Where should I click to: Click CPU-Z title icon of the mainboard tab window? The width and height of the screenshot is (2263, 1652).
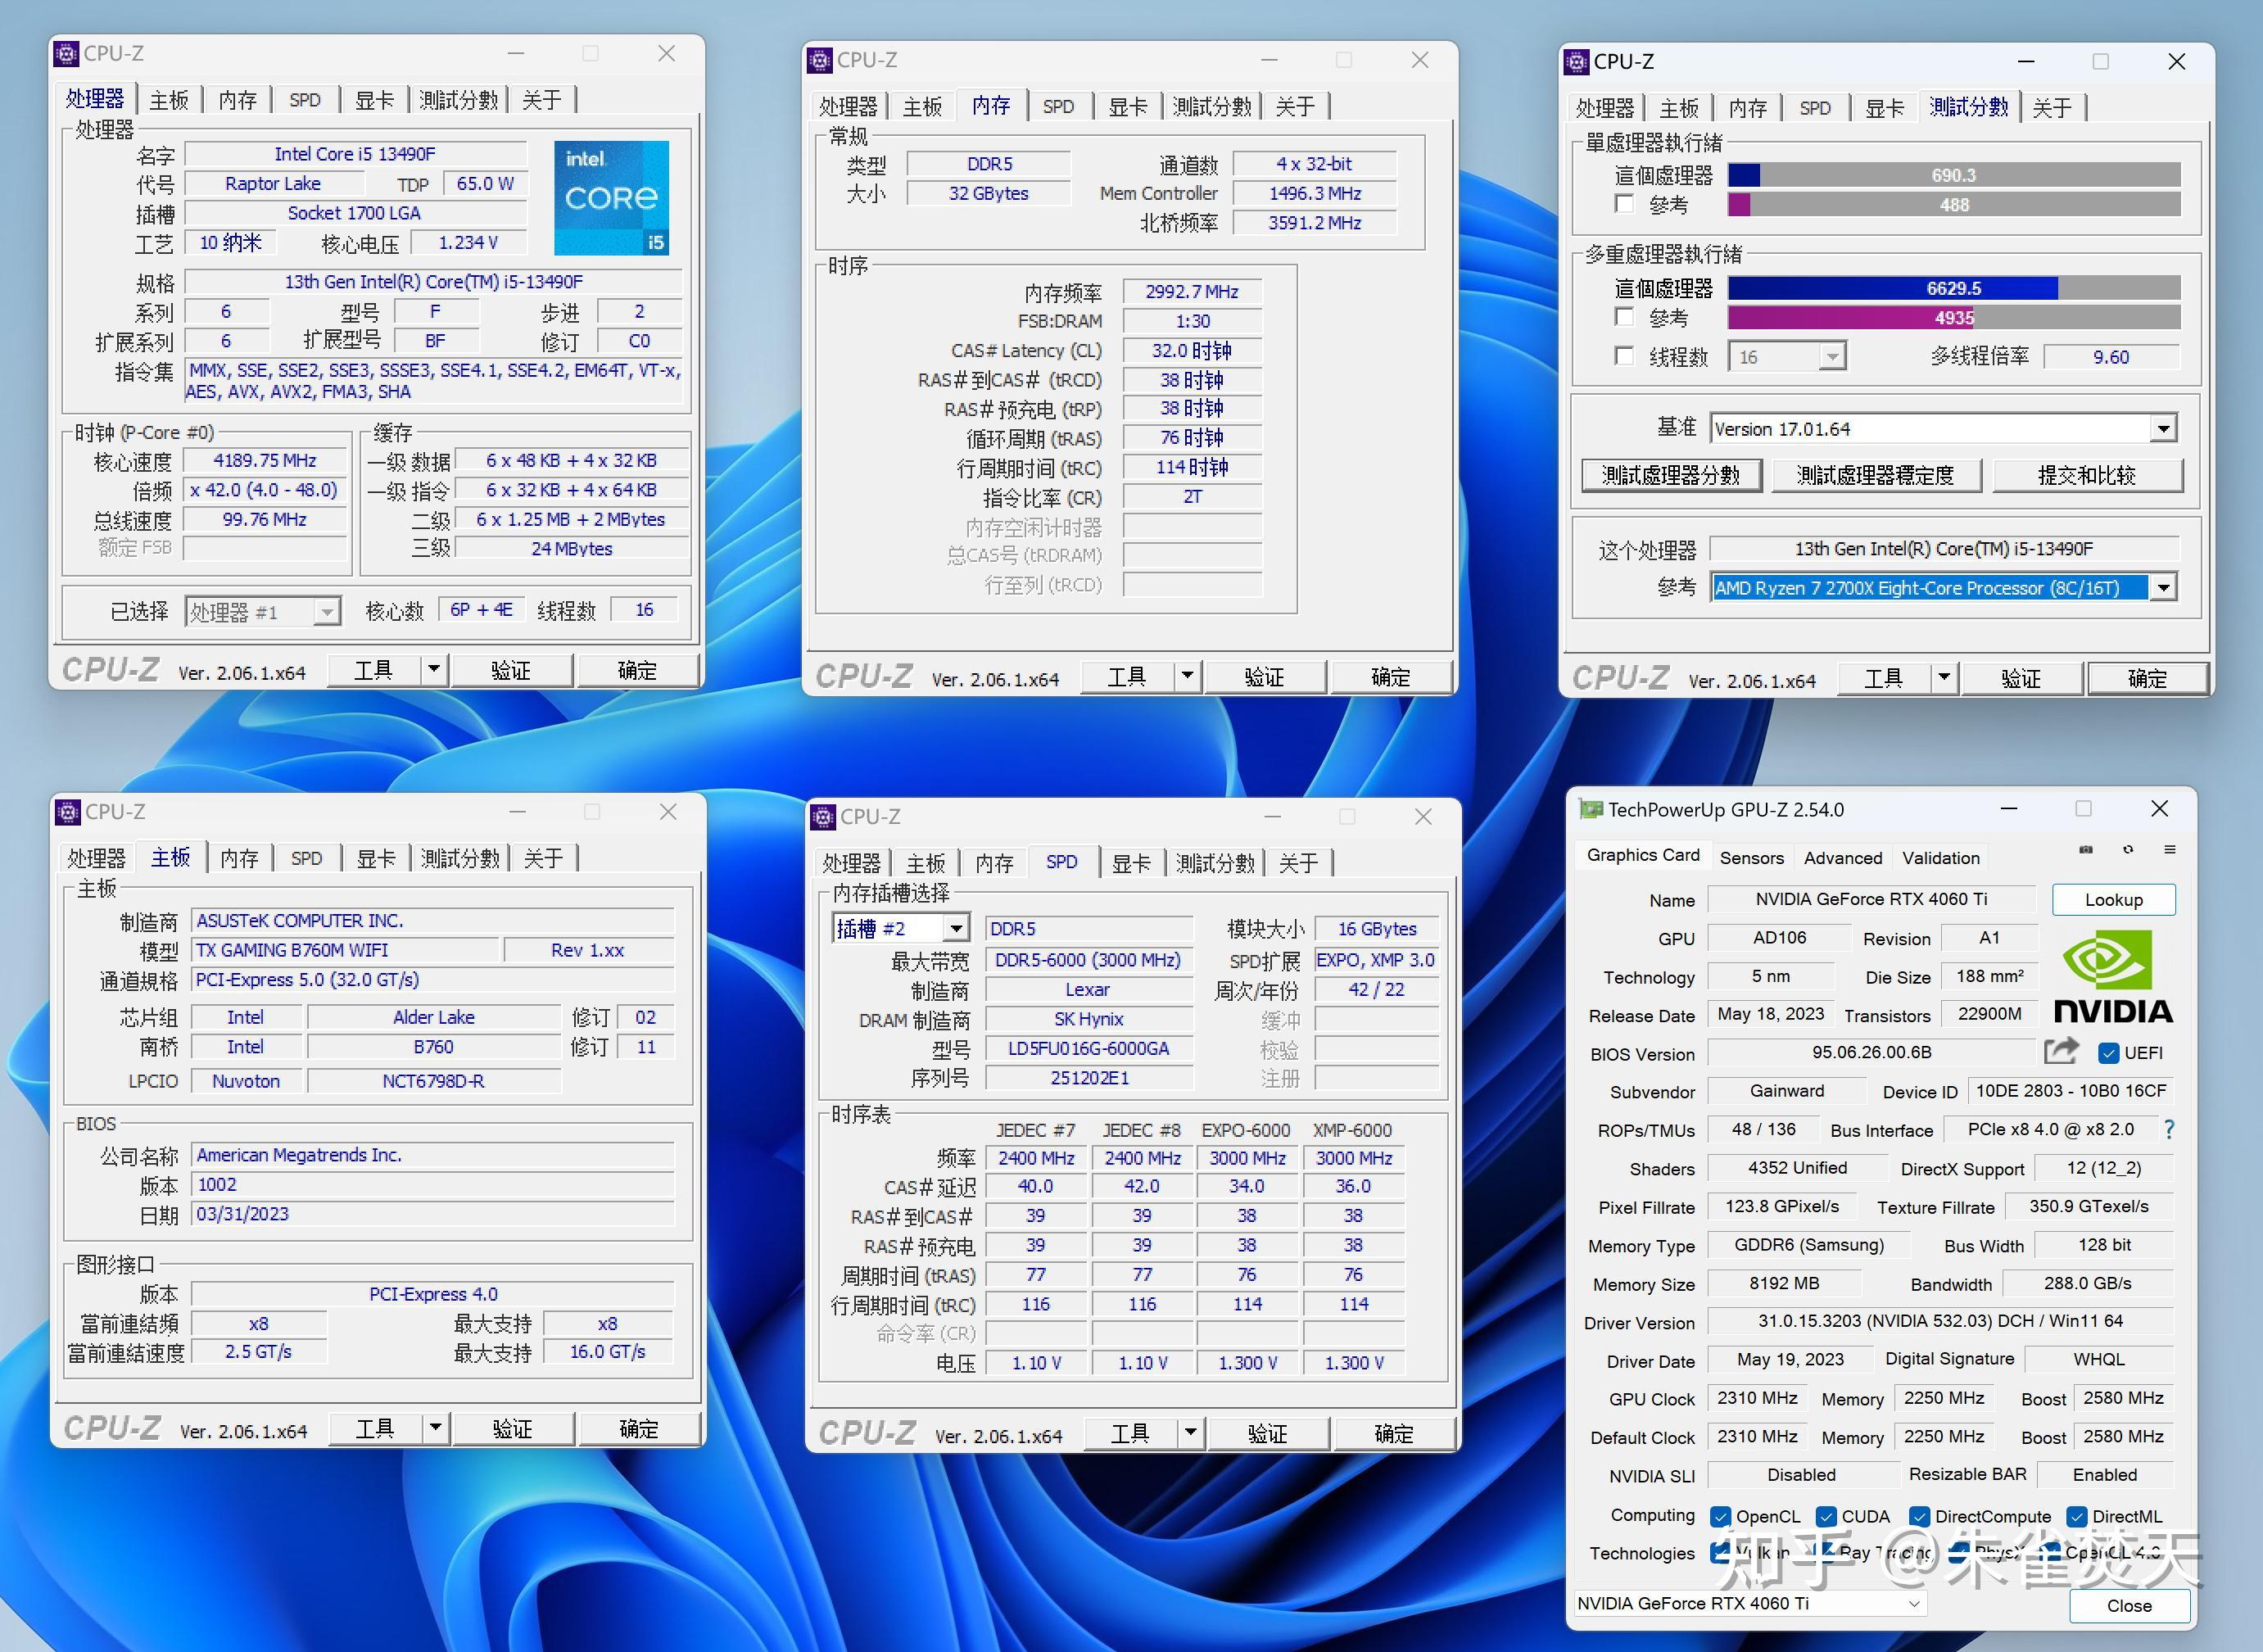(68, 811)
